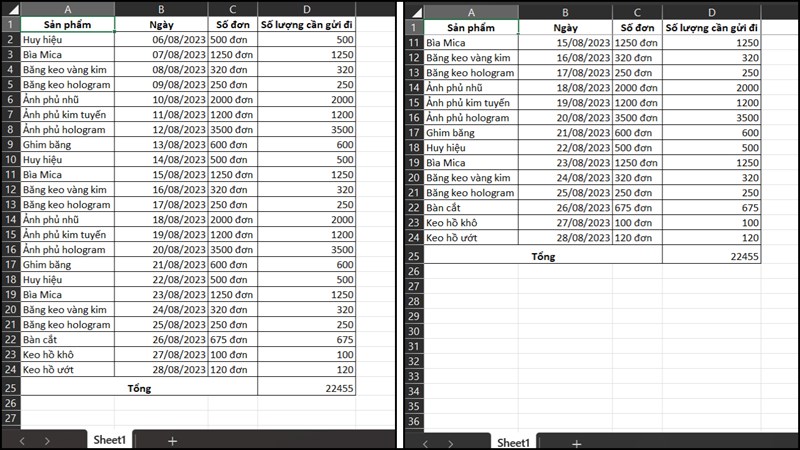This screenshot has height=450, width=800.
Task: Open Sheet1 tab in left spreadsheet
Action: (109, 440)
